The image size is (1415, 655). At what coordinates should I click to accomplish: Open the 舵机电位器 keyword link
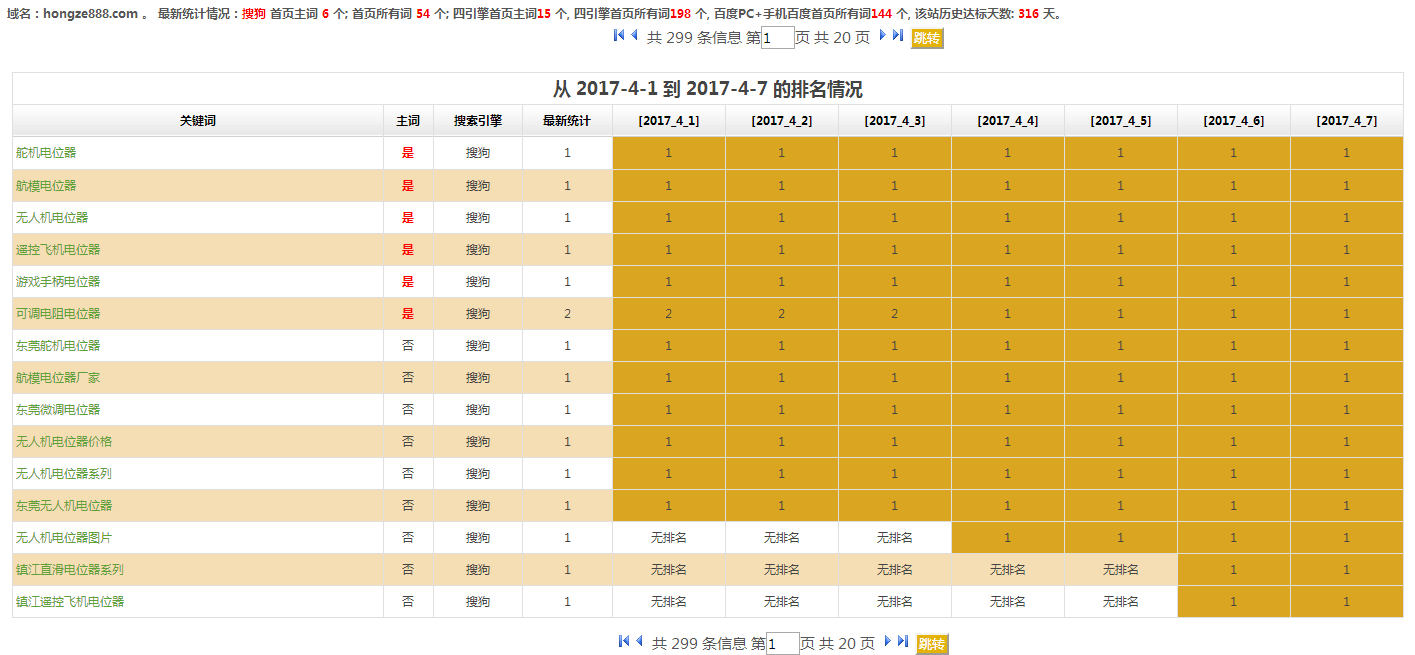pos(46,153)
